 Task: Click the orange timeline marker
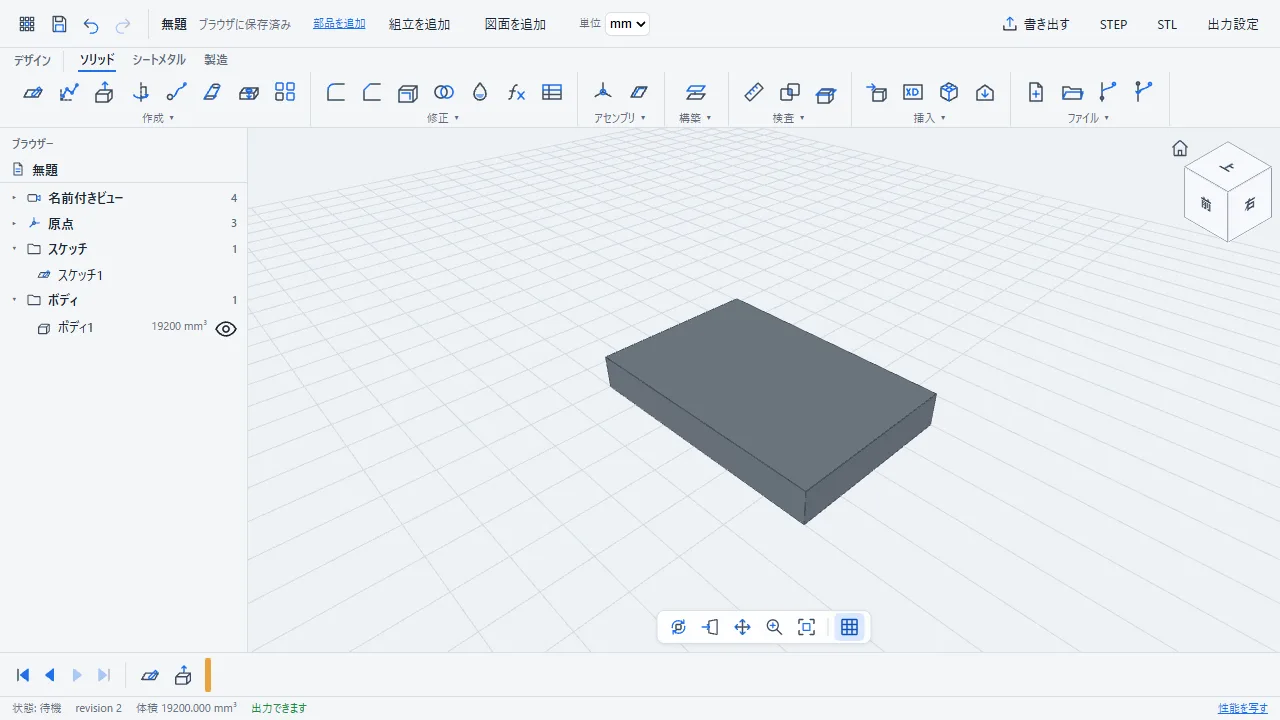[208, 675]
